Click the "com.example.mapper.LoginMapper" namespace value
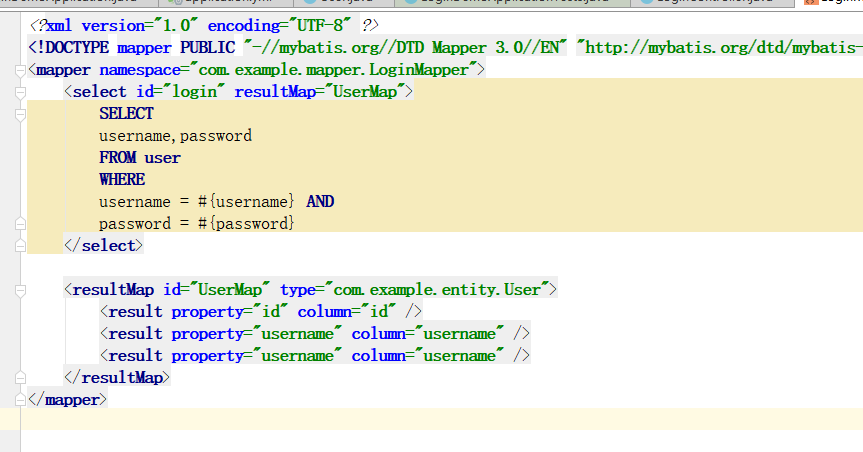 click(x=333, y=70)
